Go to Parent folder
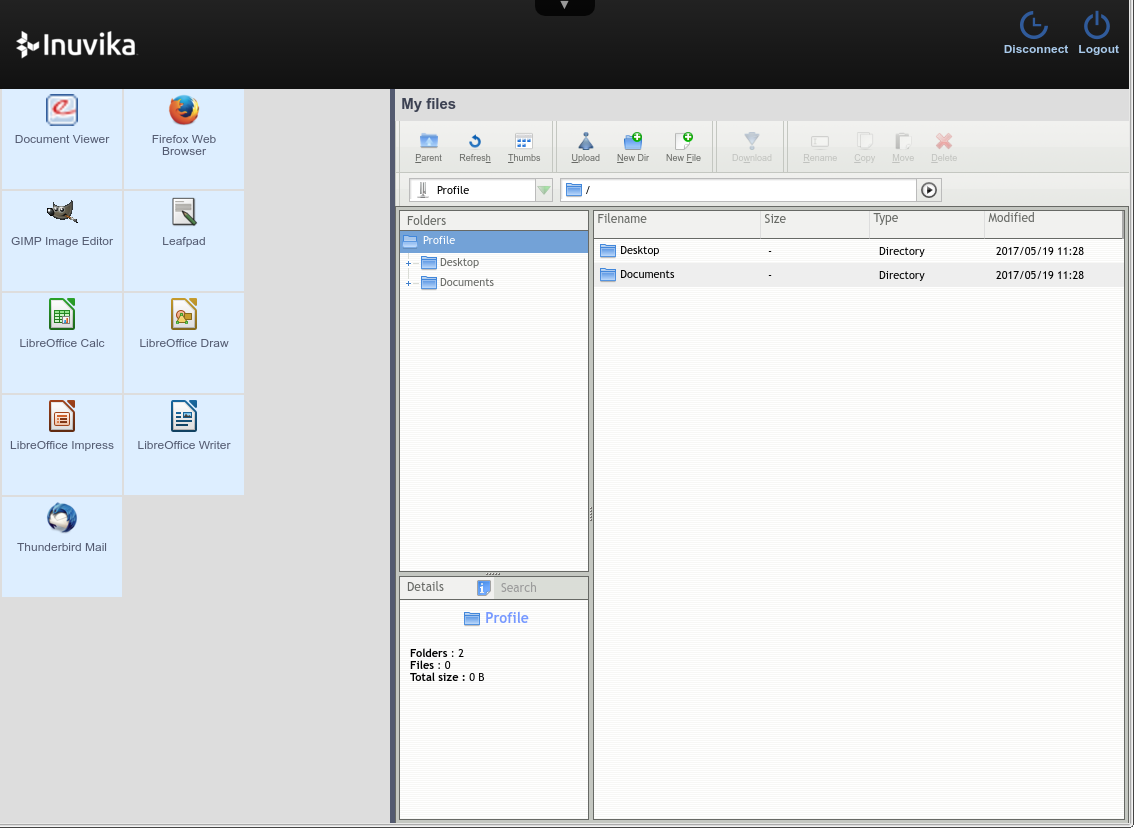This screenshot has width=1134, height=828. pyautogui.click(x=428, y=147)
